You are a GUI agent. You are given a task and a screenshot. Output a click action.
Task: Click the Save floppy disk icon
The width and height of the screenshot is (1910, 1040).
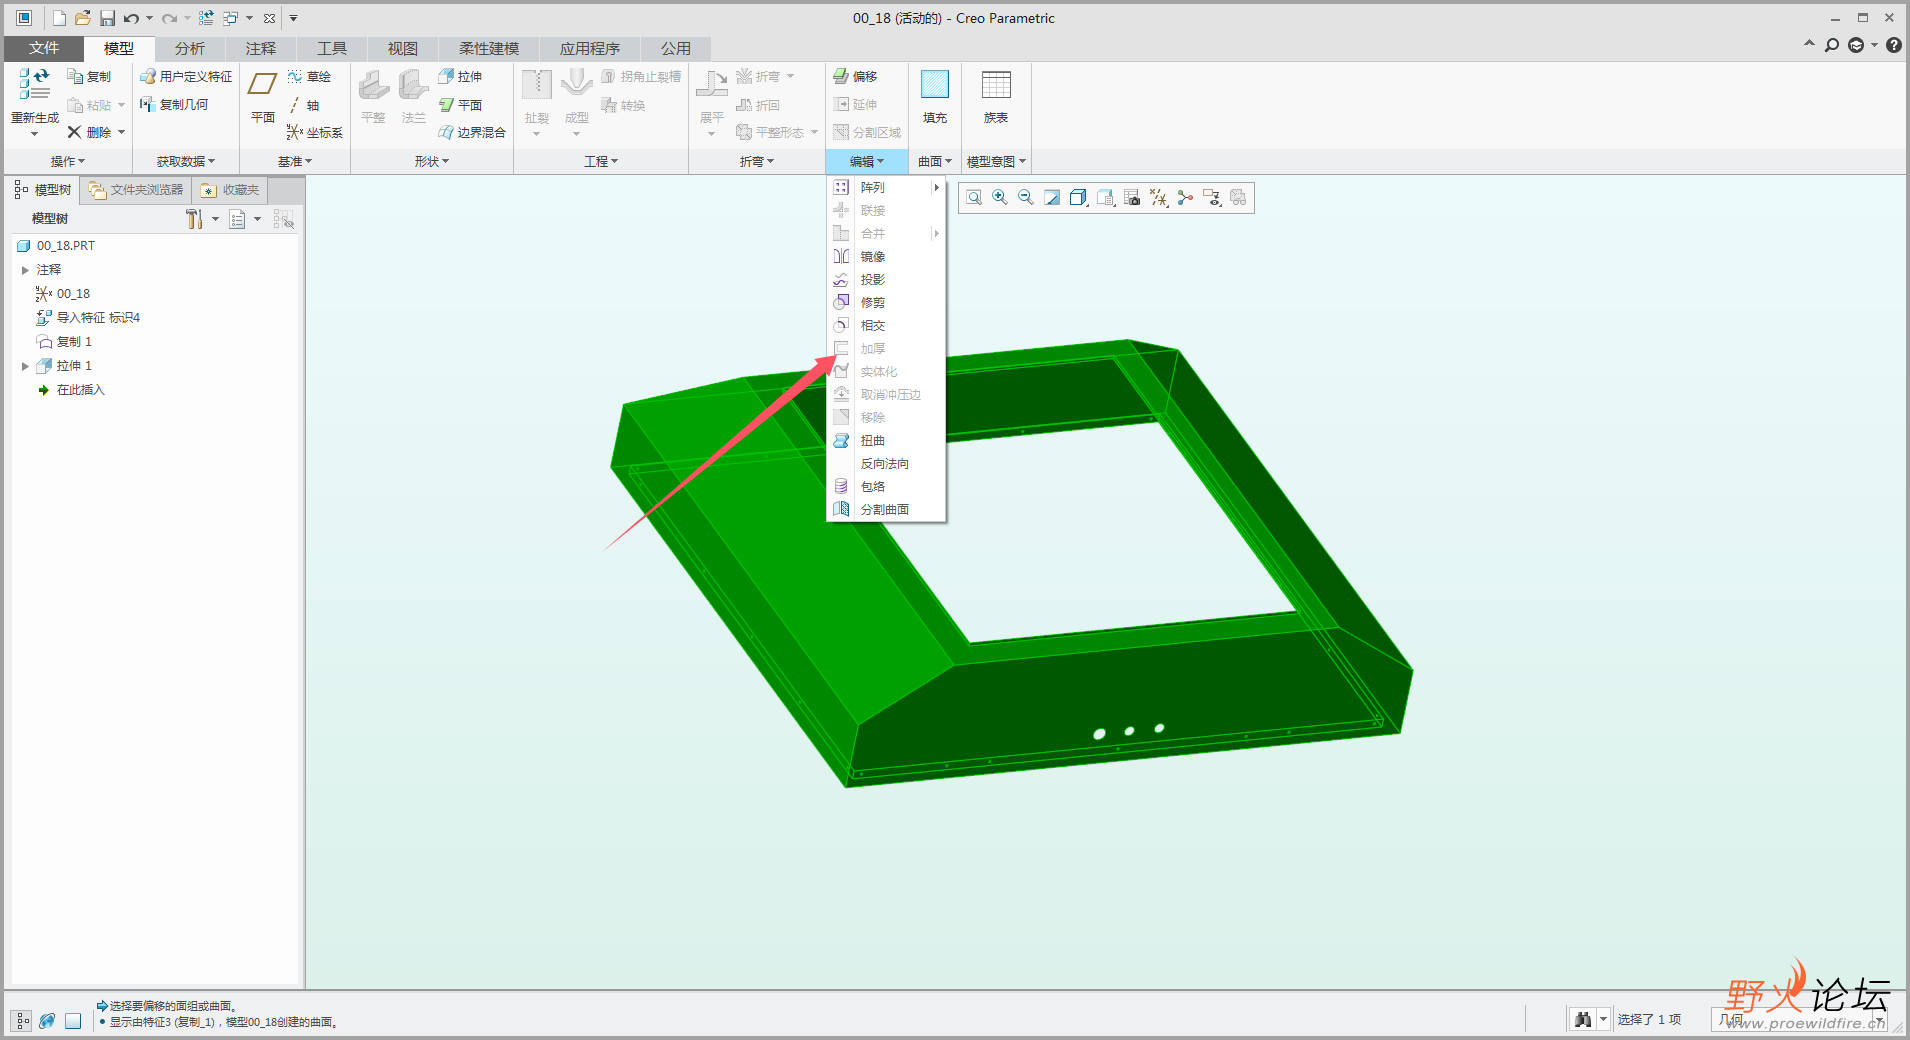pos(107,18)
